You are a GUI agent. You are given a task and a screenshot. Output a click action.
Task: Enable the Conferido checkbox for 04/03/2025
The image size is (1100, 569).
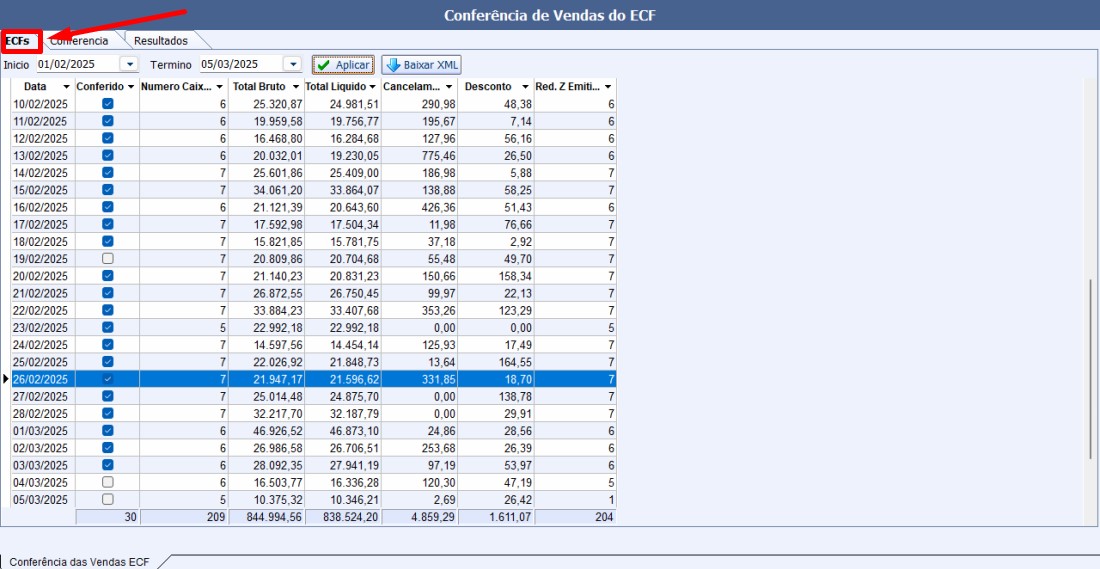[x=107, y=482]
